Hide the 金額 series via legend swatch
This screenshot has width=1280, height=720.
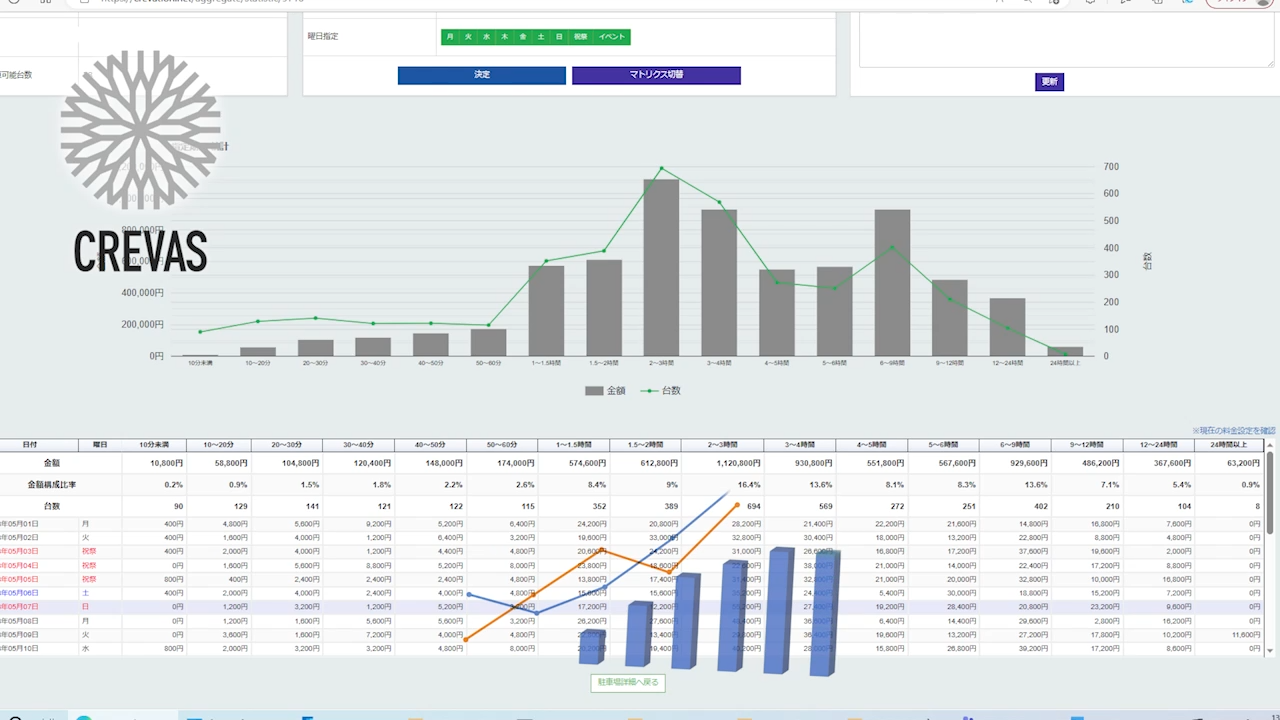point(594,391)
